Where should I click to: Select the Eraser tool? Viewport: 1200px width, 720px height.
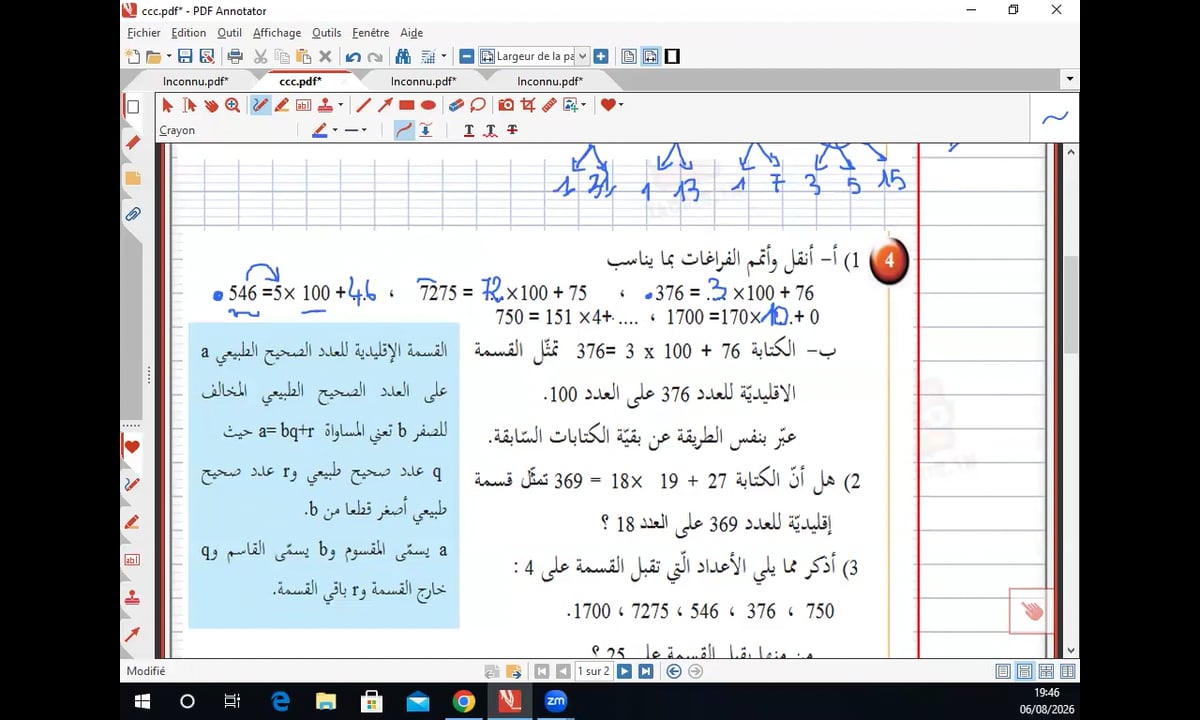click(456, 105)
